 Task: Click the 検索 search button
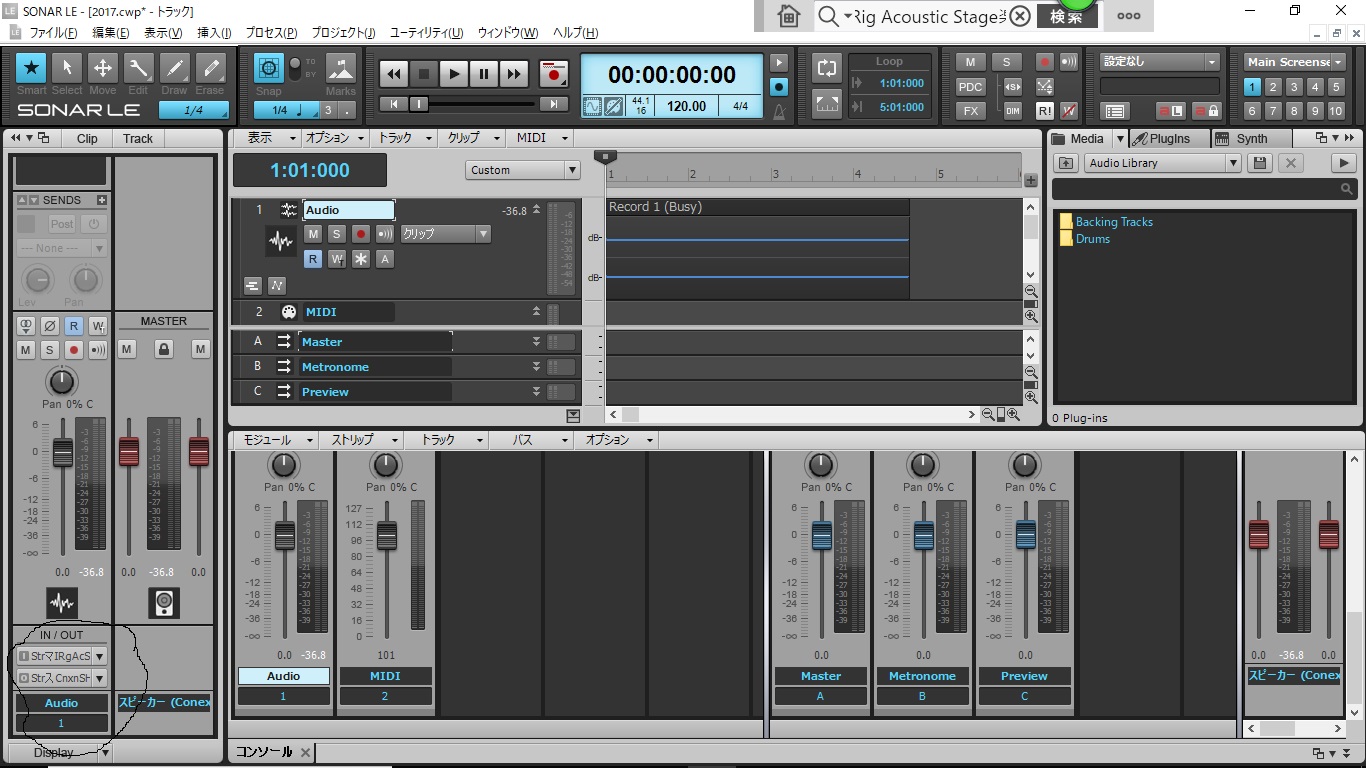(1066, 17)
